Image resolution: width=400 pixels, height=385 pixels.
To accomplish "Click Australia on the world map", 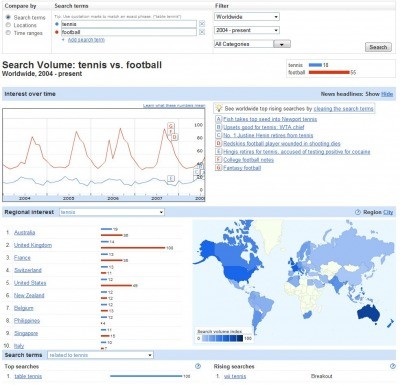I will pyautogui.click(x=368, y=313).
